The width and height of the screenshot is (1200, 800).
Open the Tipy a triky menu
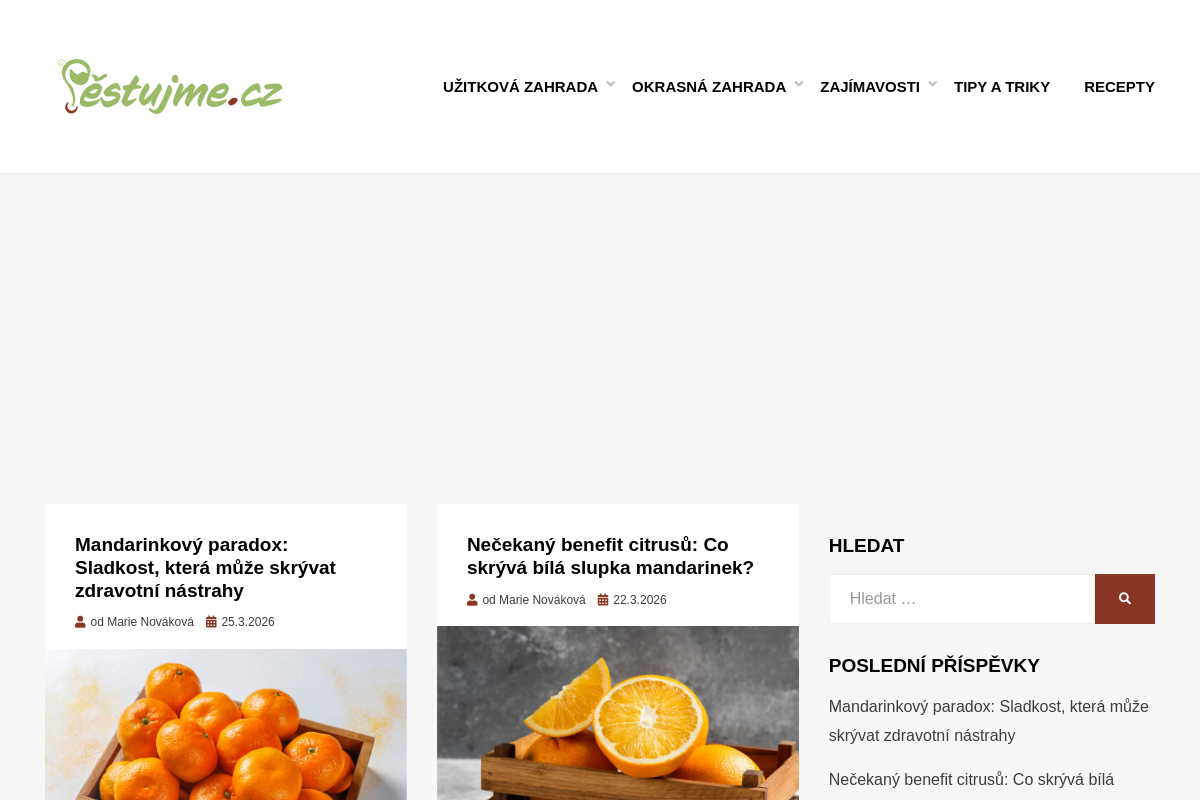[1002, 87]
